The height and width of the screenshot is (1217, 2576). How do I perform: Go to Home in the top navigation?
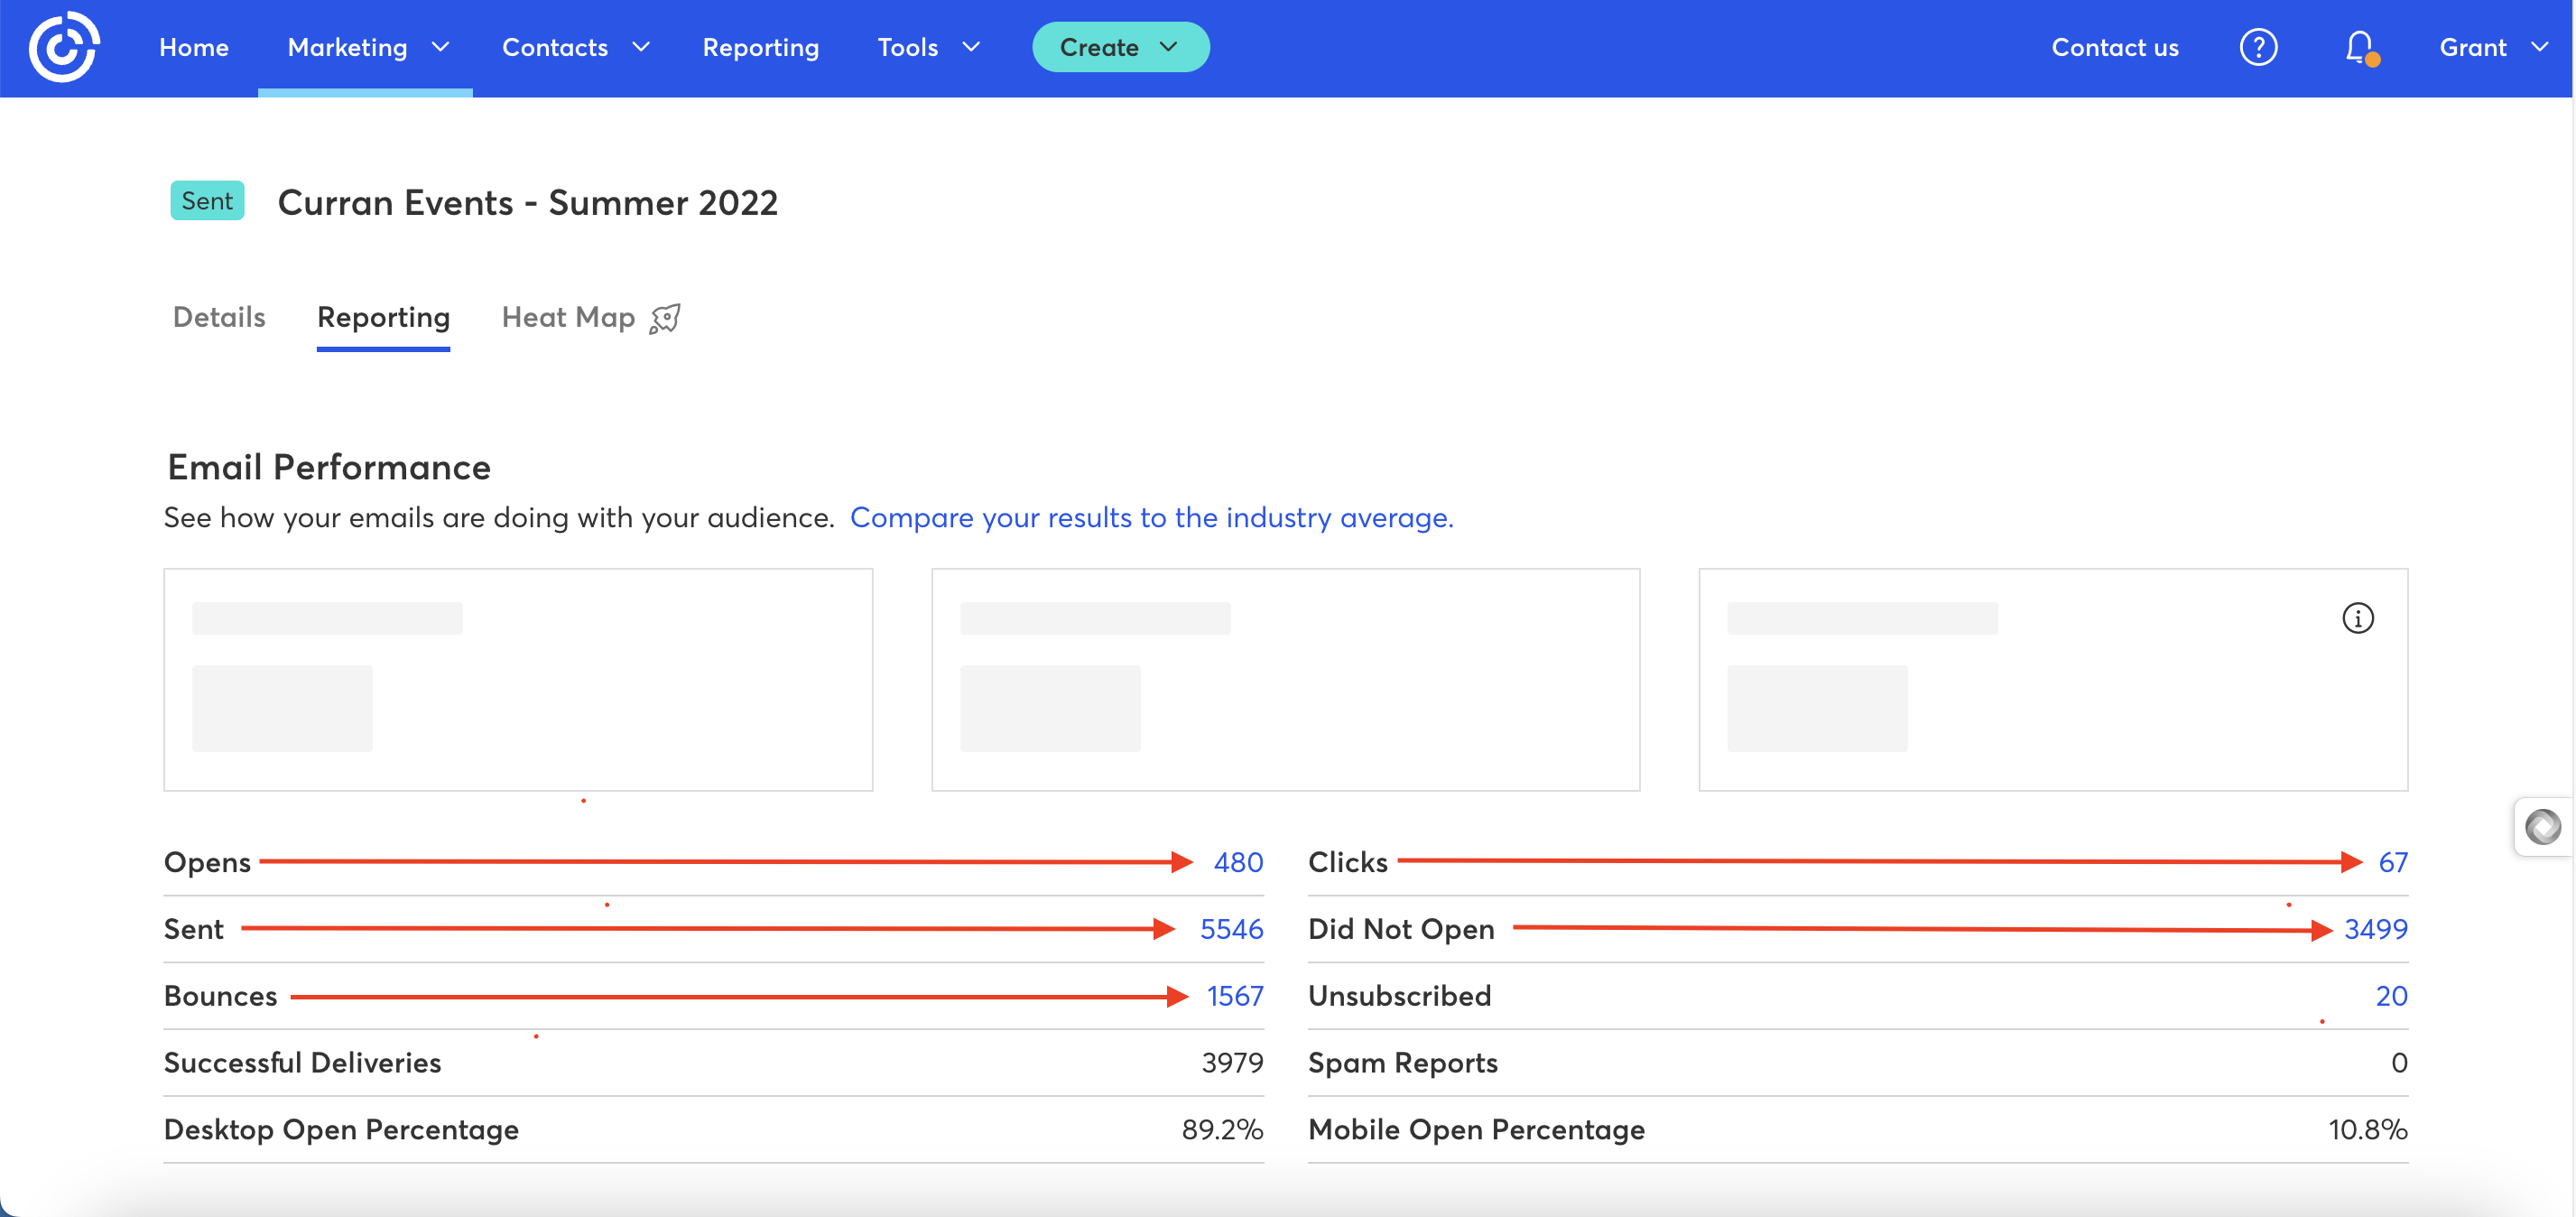click(x=194, y=47)
